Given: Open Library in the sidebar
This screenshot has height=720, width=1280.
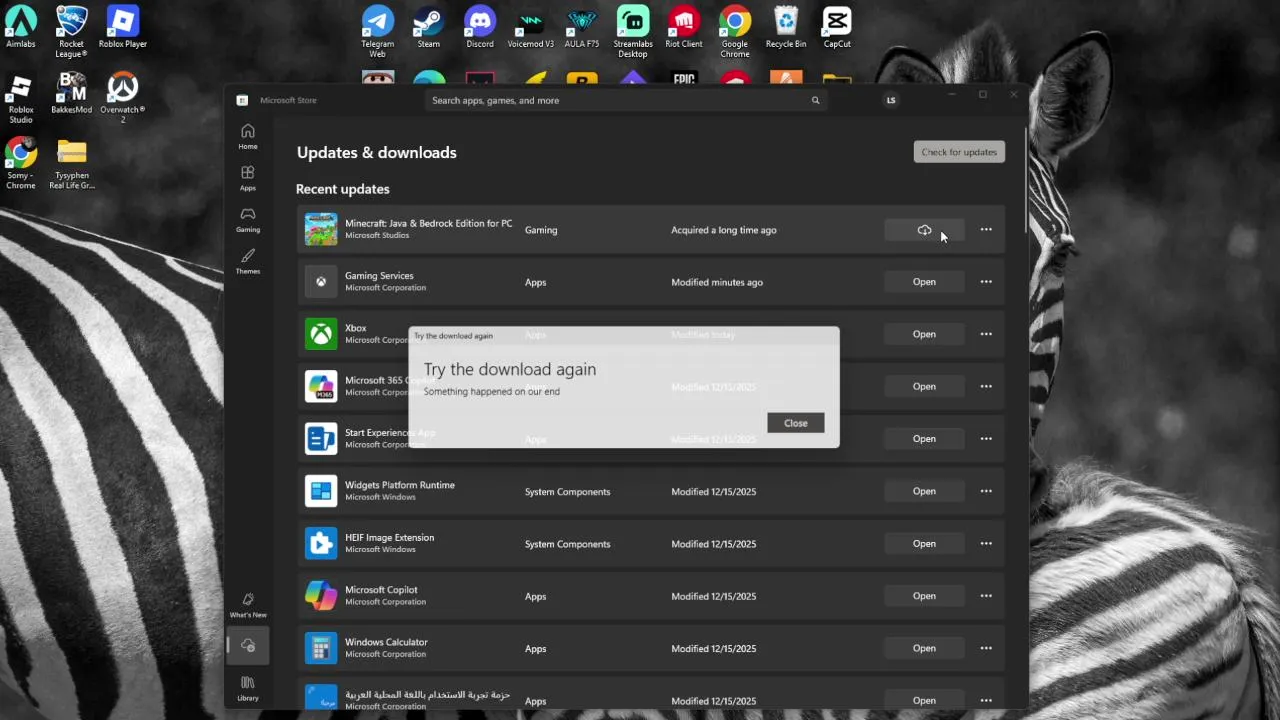Looking at the screenshot, I should pos(248,688).
